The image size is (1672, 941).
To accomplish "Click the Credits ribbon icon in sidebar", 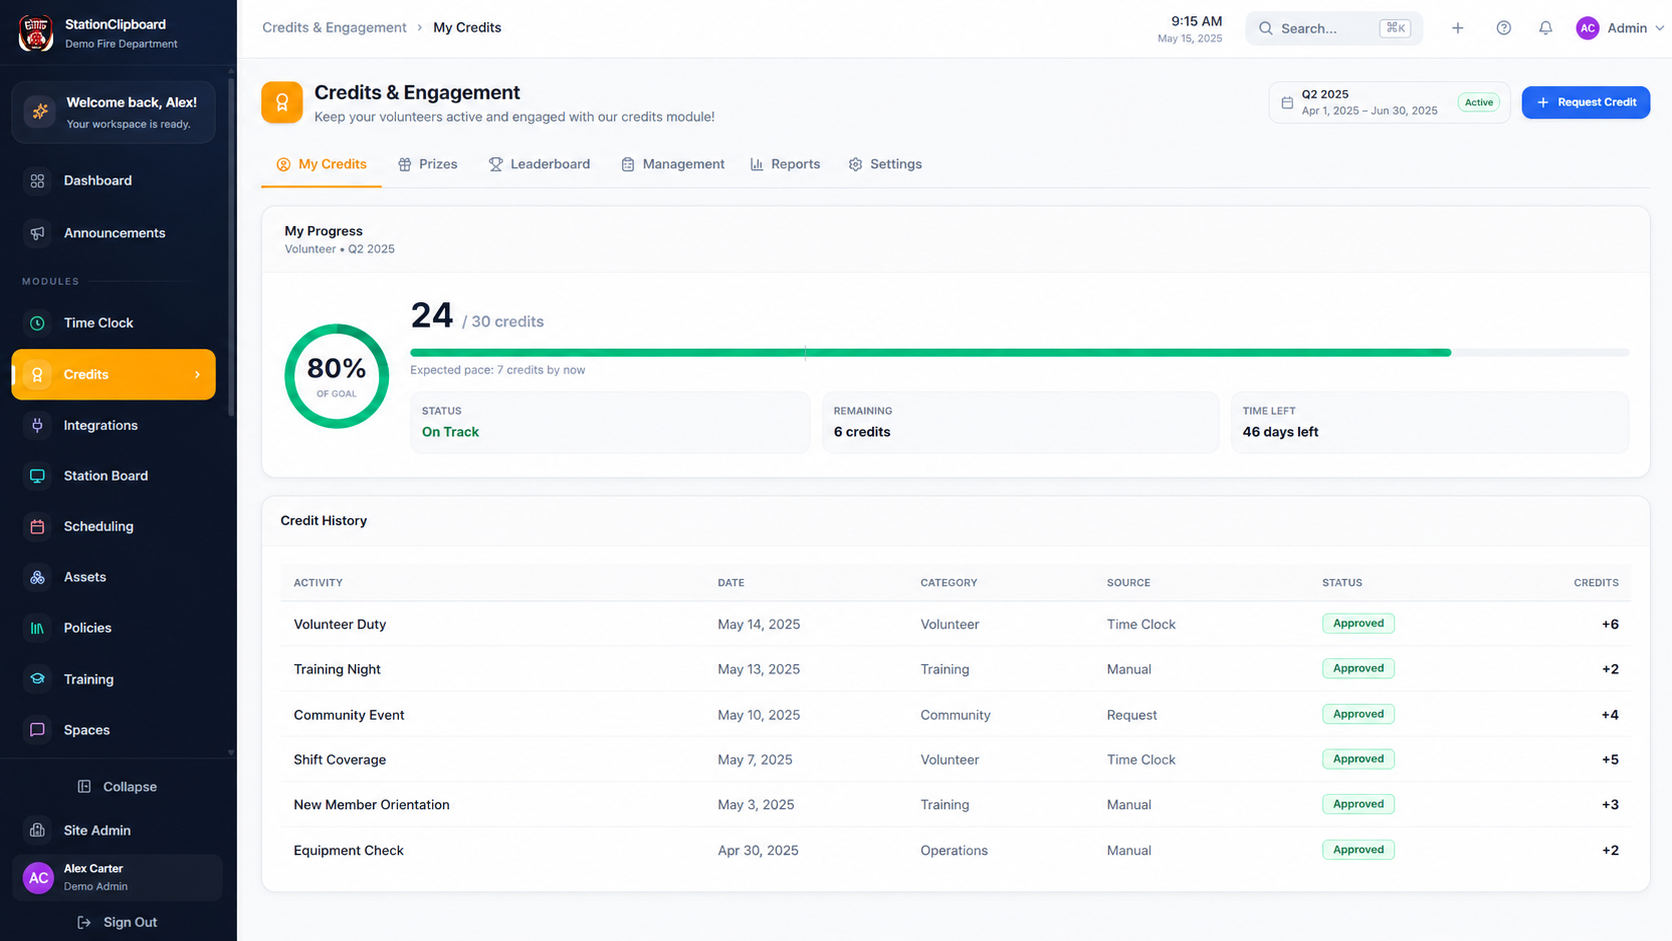I will pyautogui.click(x=37, y=375).
